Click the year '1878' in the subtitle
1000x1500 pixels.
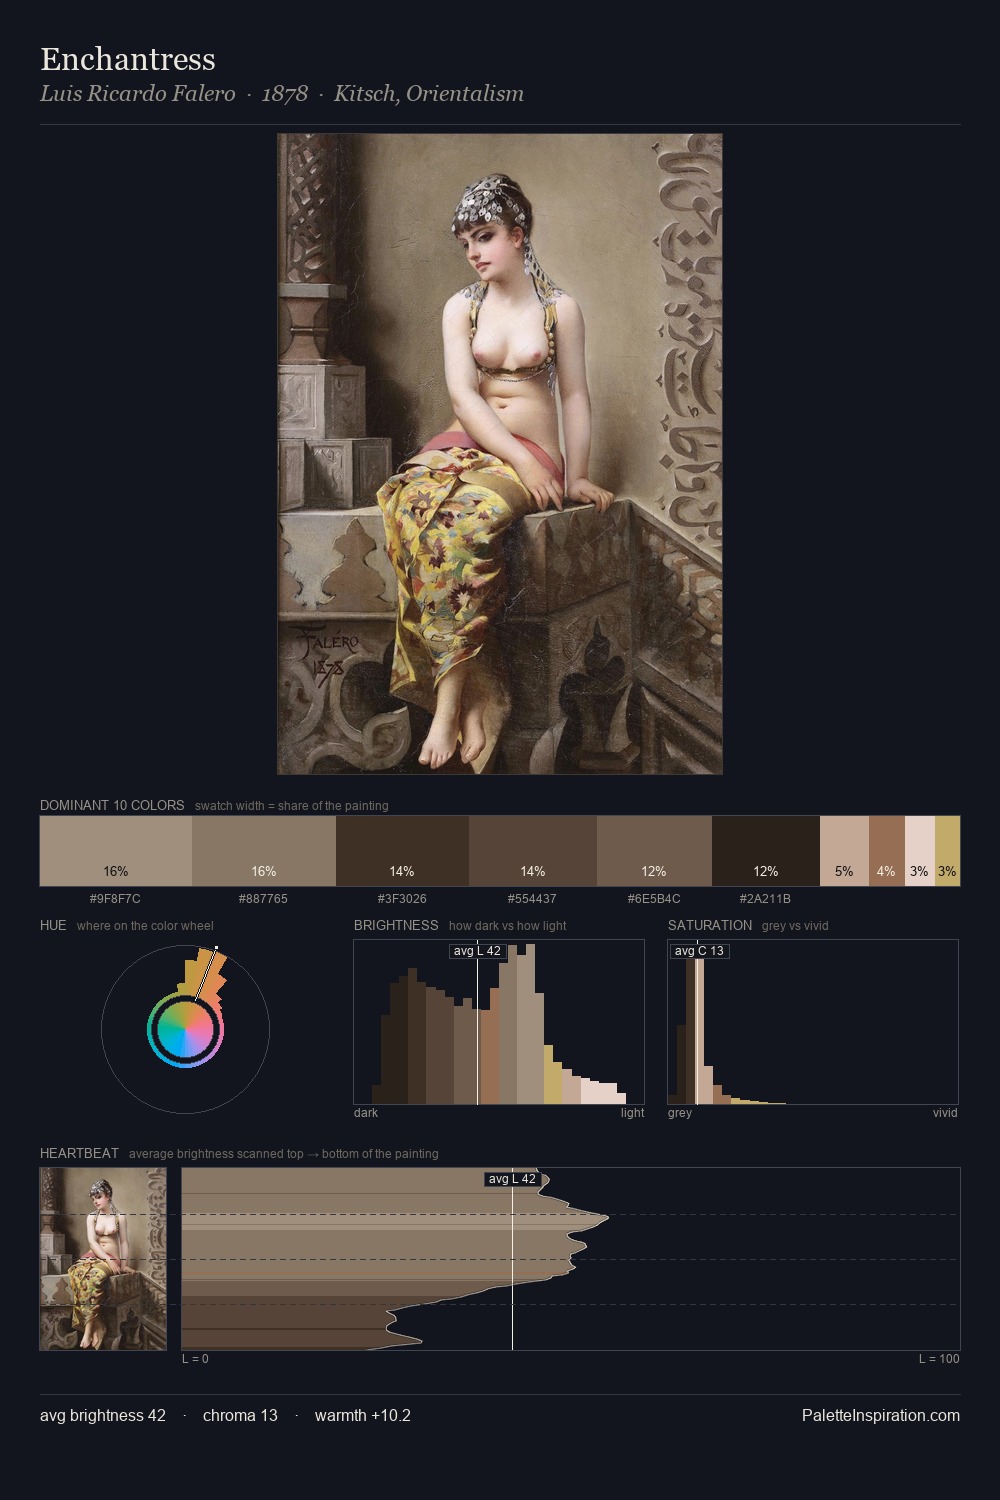[x=285, y=94]
